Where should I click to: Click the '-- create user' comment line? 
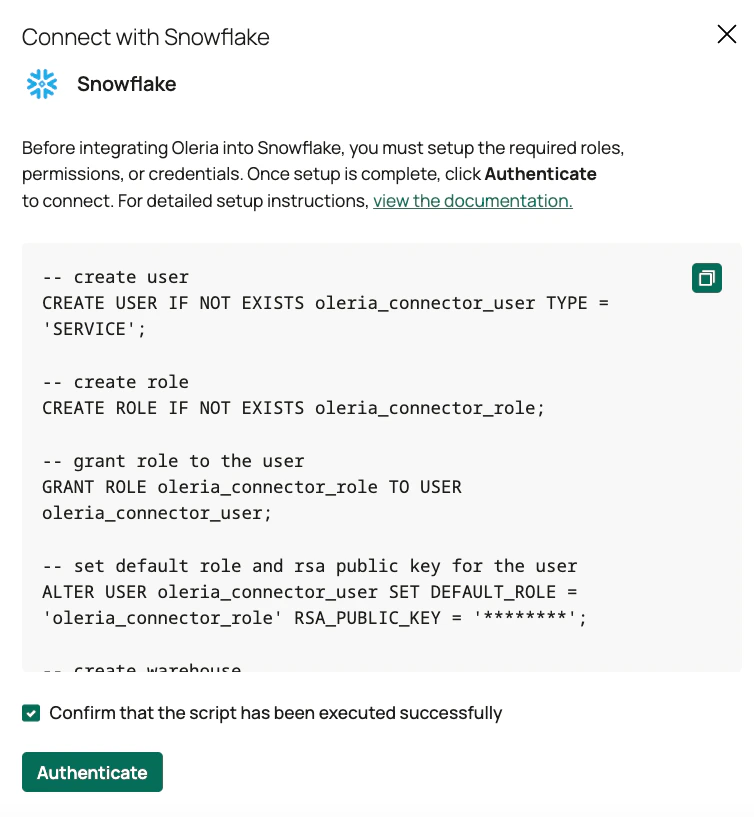coord(116,277)
